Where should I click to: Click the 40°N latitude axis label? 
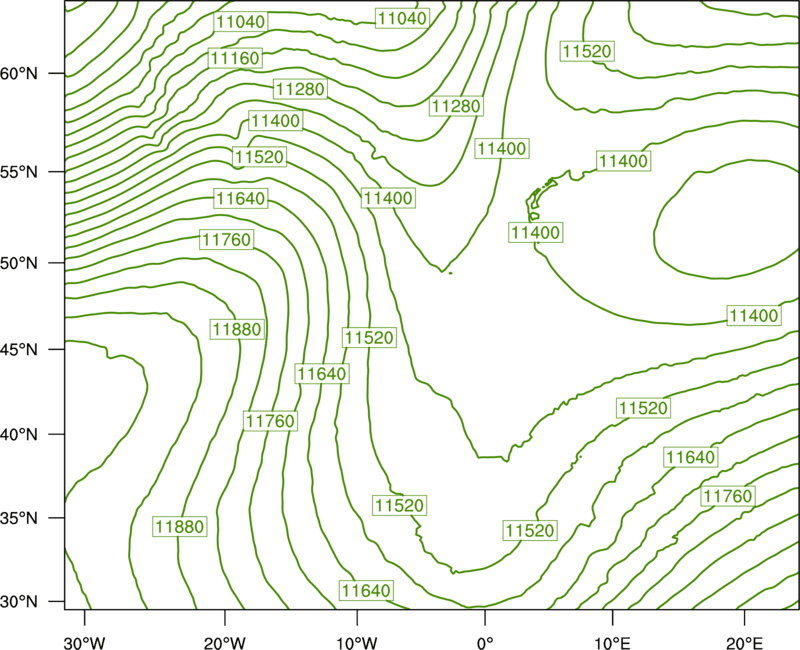[19, 435]
